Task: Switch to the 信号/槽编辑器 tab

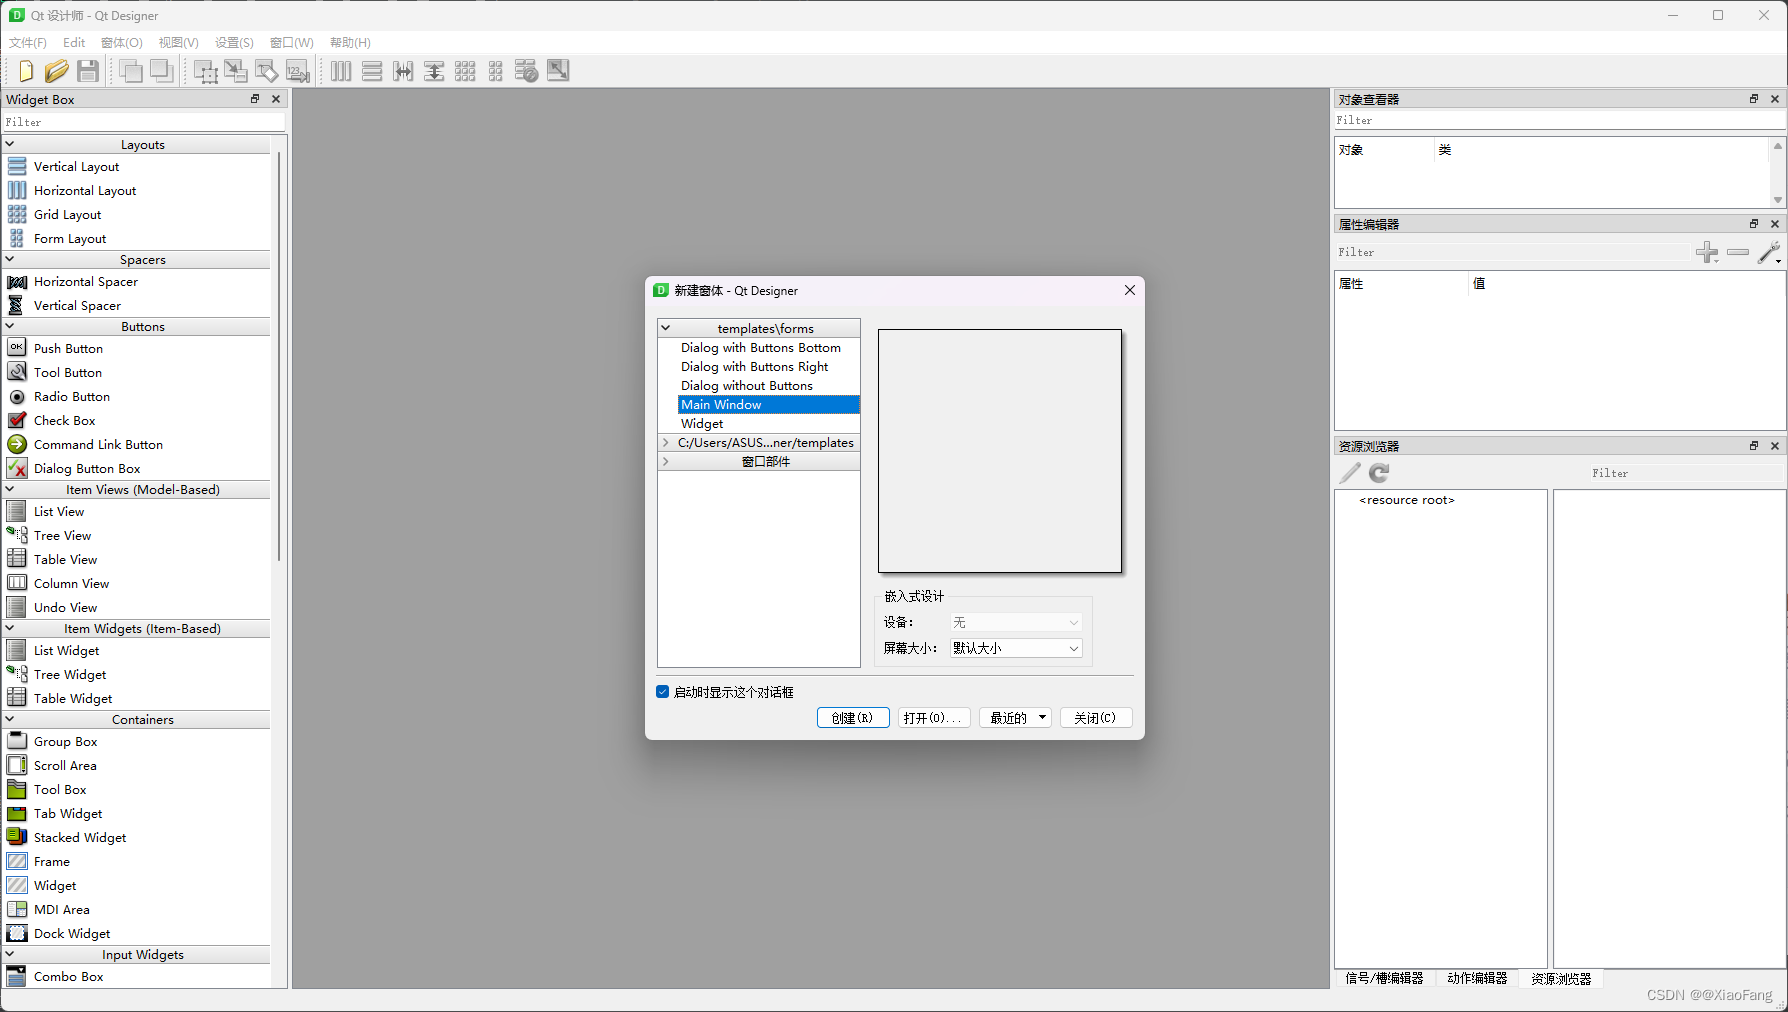Action: pyautogui.click(x=1385, y=978)
